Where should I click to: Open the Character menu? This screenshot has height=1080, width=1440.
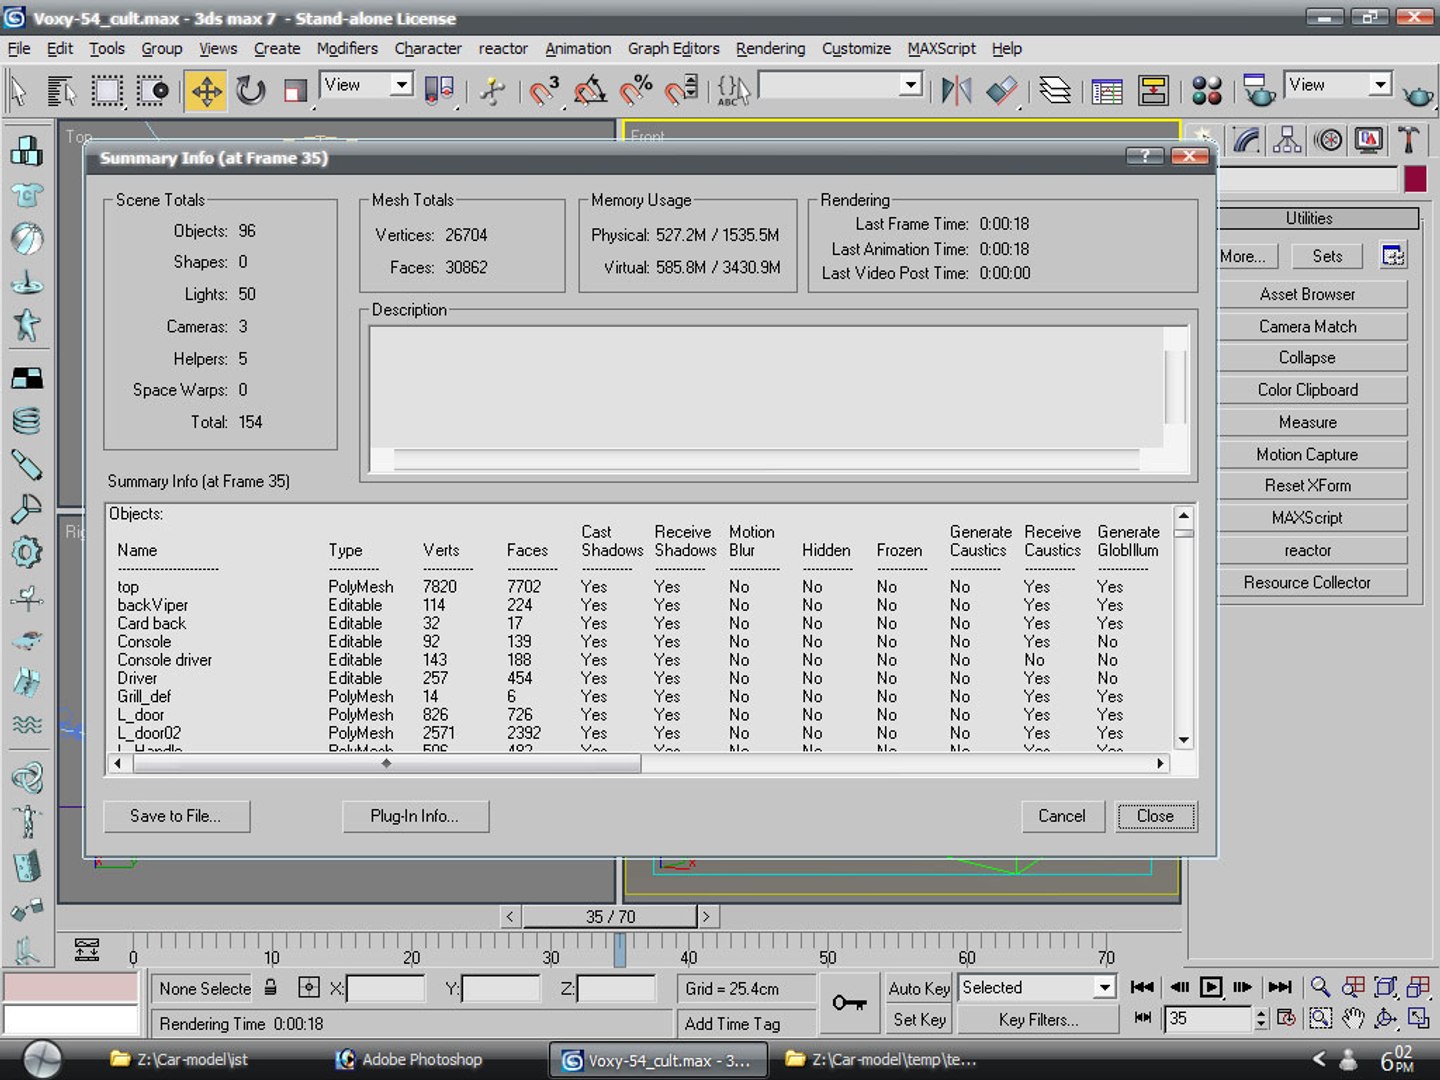428,48
